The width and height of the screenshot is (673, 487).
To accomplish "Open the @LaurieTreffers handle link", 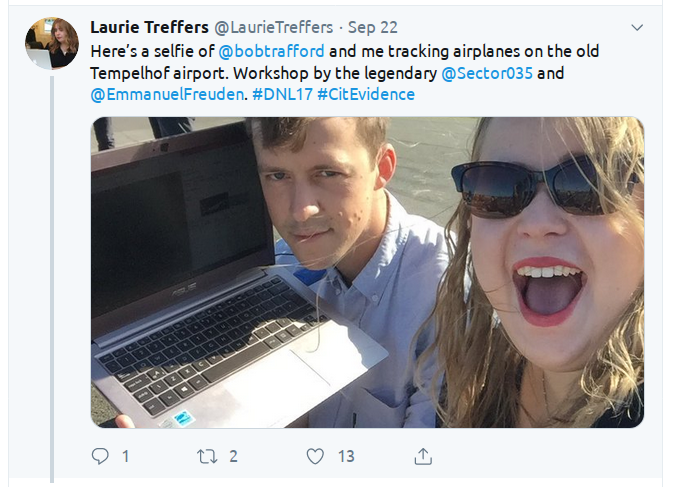I will tap(273, 27).
